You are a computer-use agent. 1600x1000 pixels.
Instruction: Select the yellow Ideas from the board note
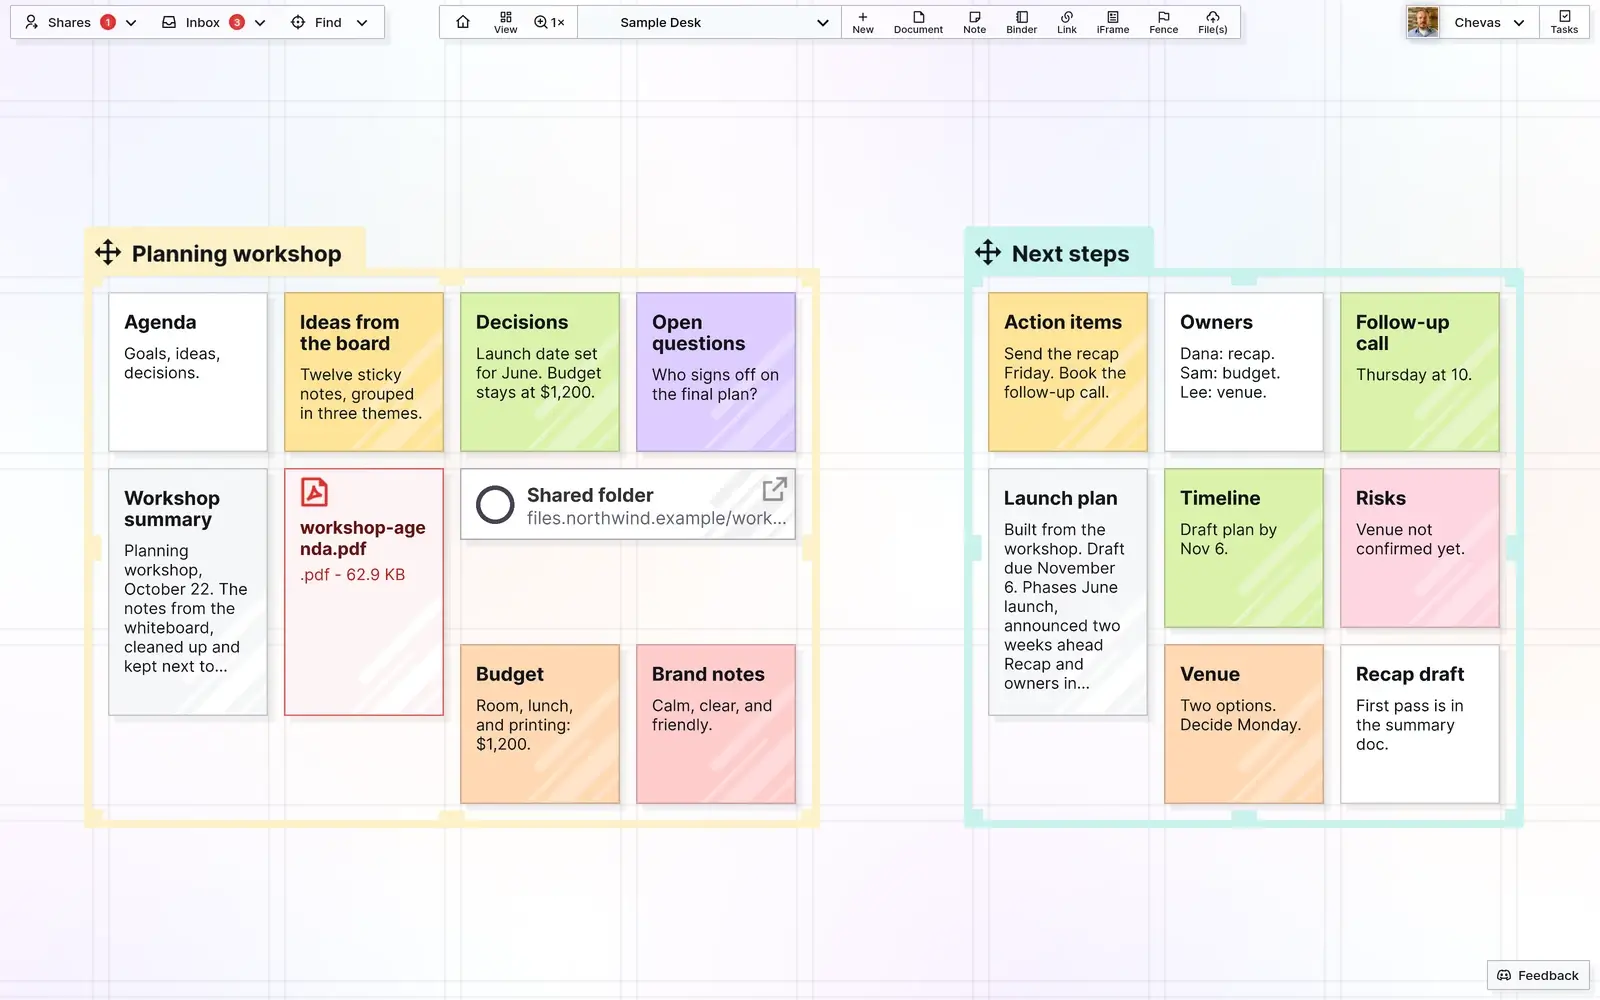pos(364,372)
